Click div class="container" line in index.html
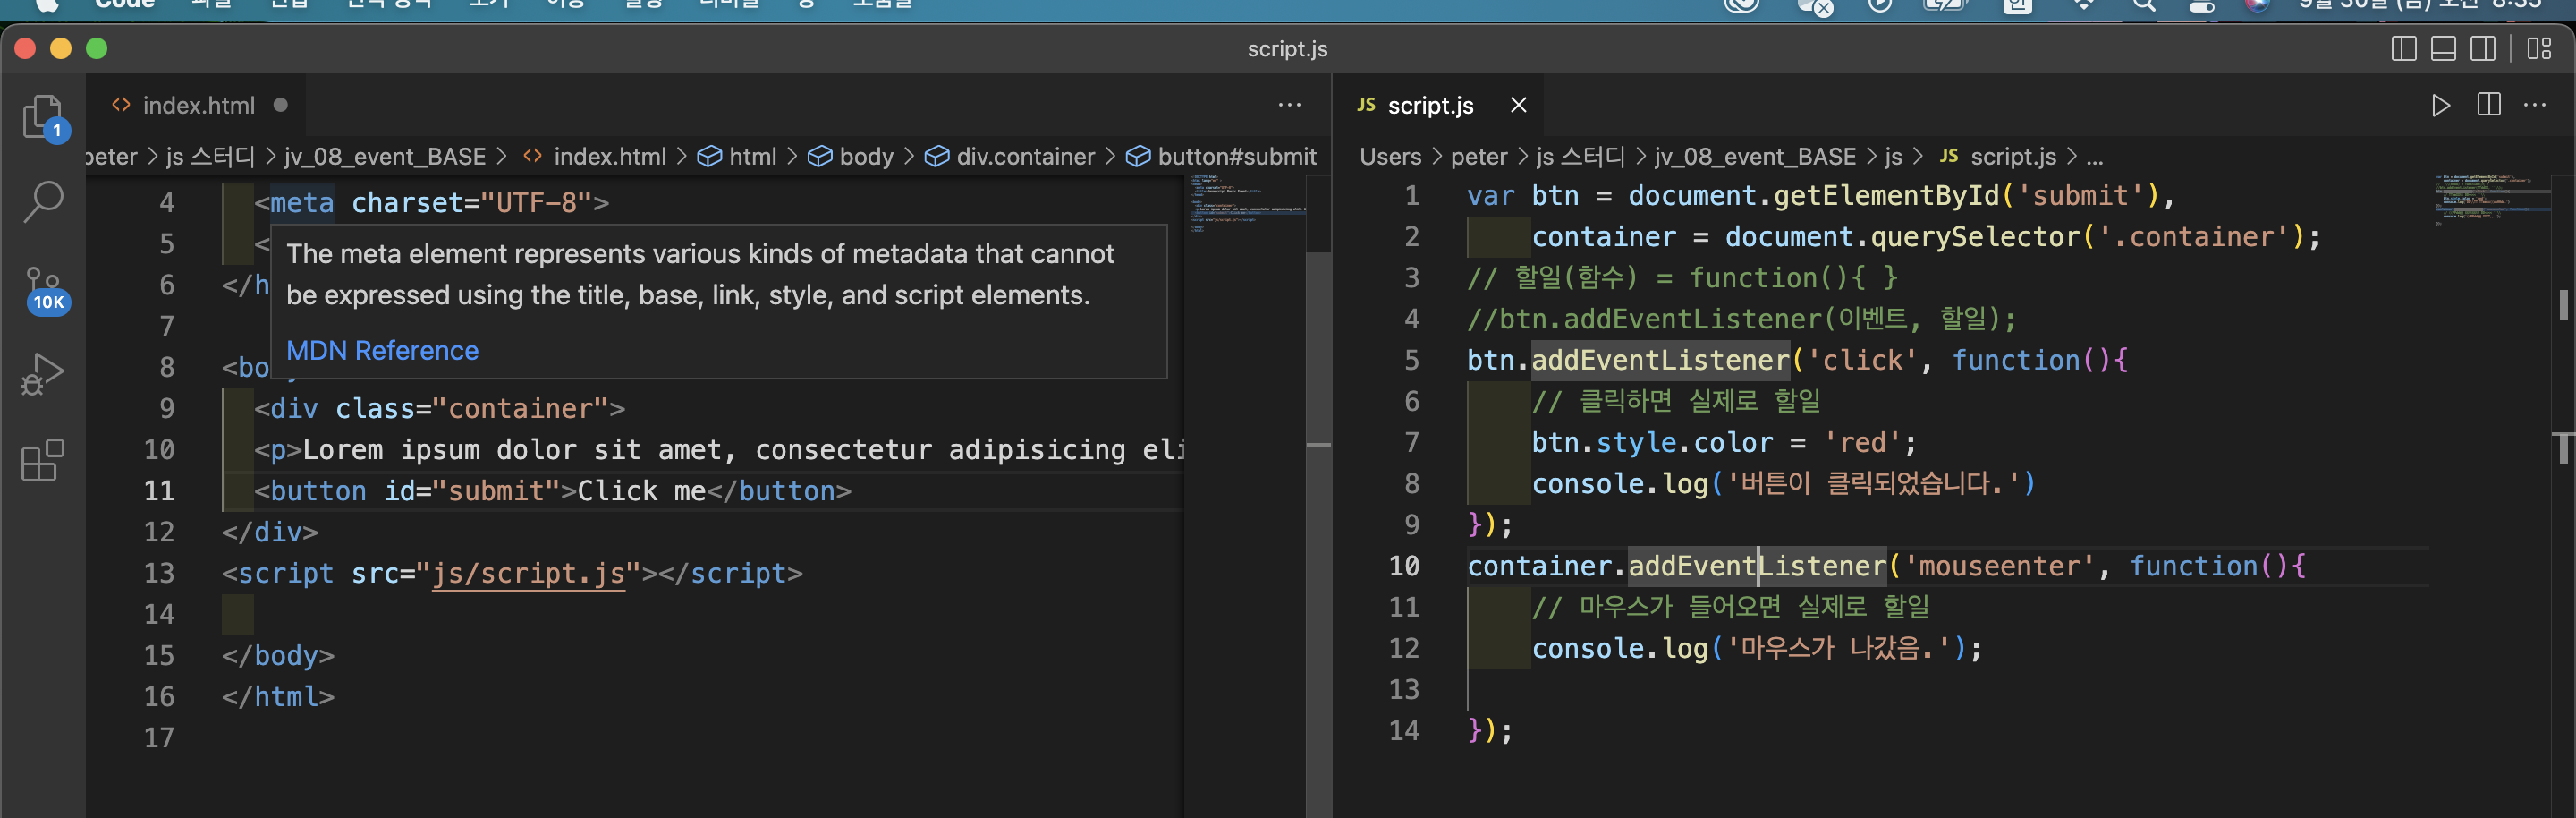The height and width of the screenshot is (818, 2576). [x=439, y=409]
